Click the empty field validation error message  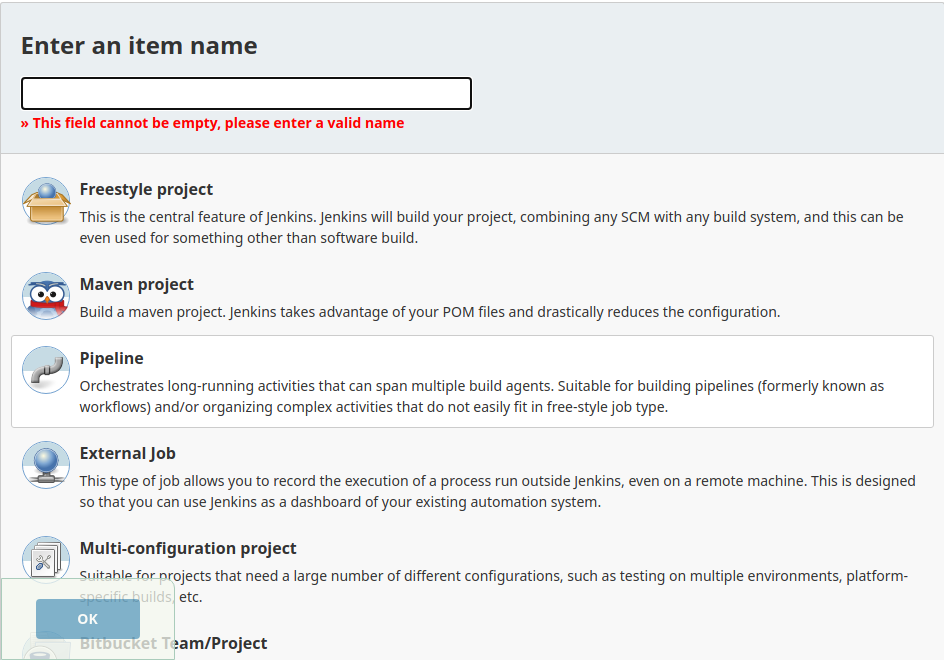click(213, 123)
